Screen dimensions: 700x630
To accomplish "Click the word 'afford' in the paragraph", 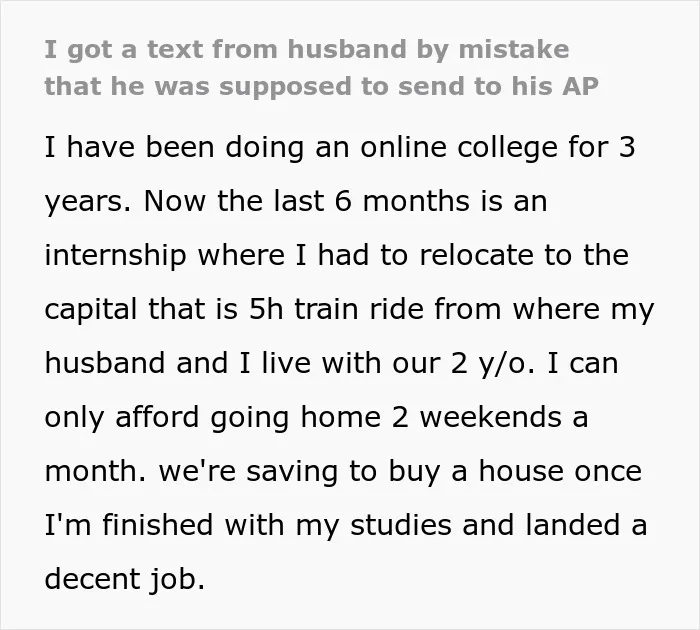I will [157, 417].
